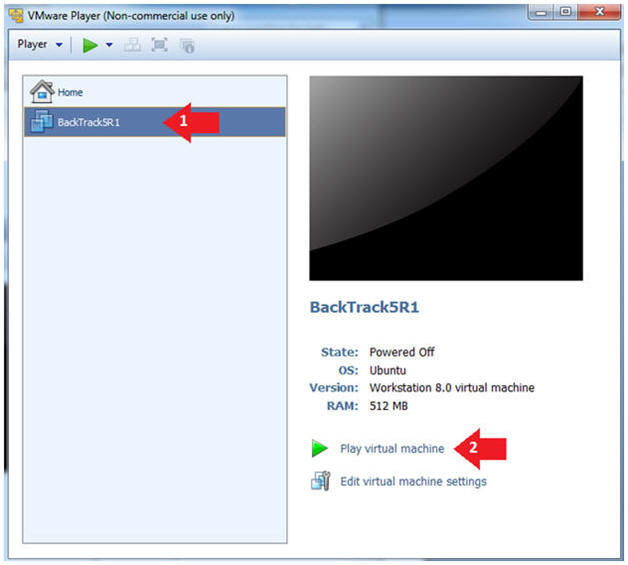Viewport: 628px width, 565px height.
Task: Click the green play icon beside Play virtual machine
Action: (320, 448)
